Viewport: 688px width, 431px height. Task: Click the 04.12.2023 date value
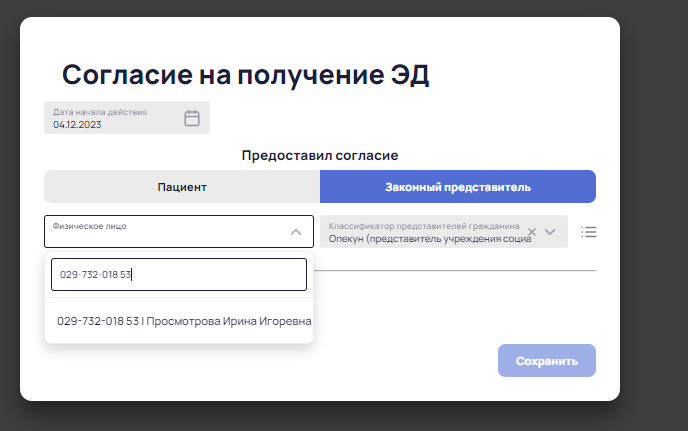[77, 125]
